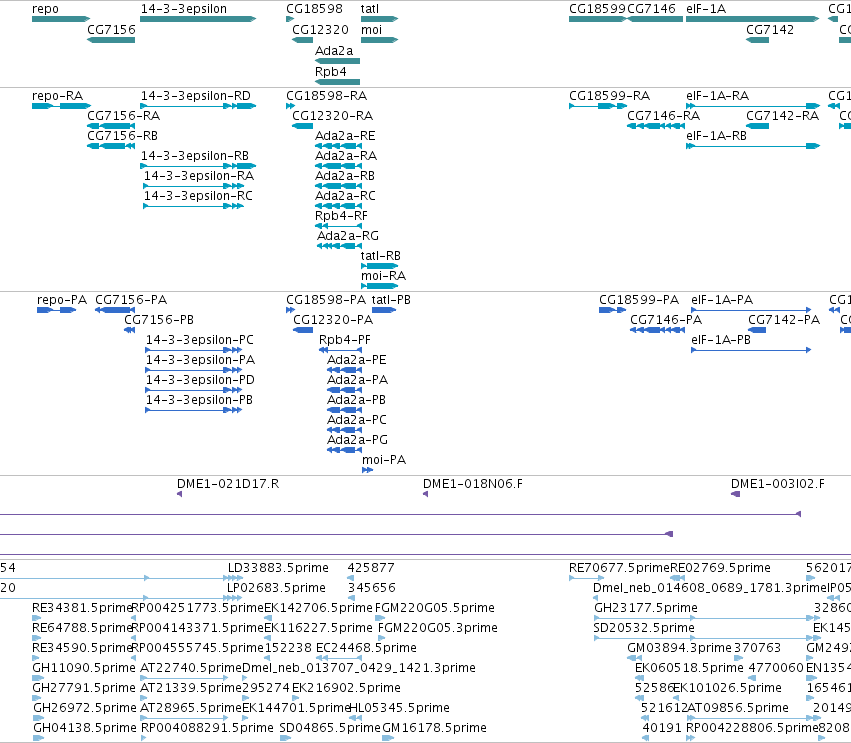Select the eIF-1A-RB transcript
The width and height of the screenshot is (851, 743).
[x=753, y=146]
